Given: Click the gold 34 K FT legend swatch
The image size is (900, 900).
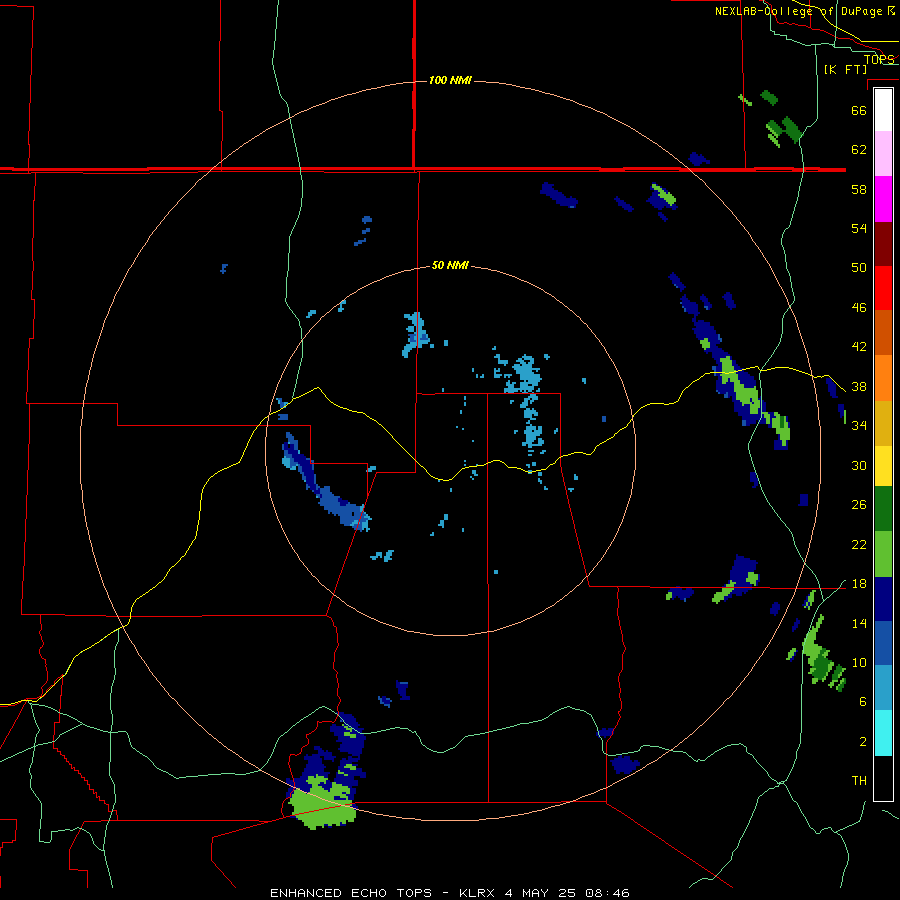Looking at the screenshot, I should (x=883, y=423).
